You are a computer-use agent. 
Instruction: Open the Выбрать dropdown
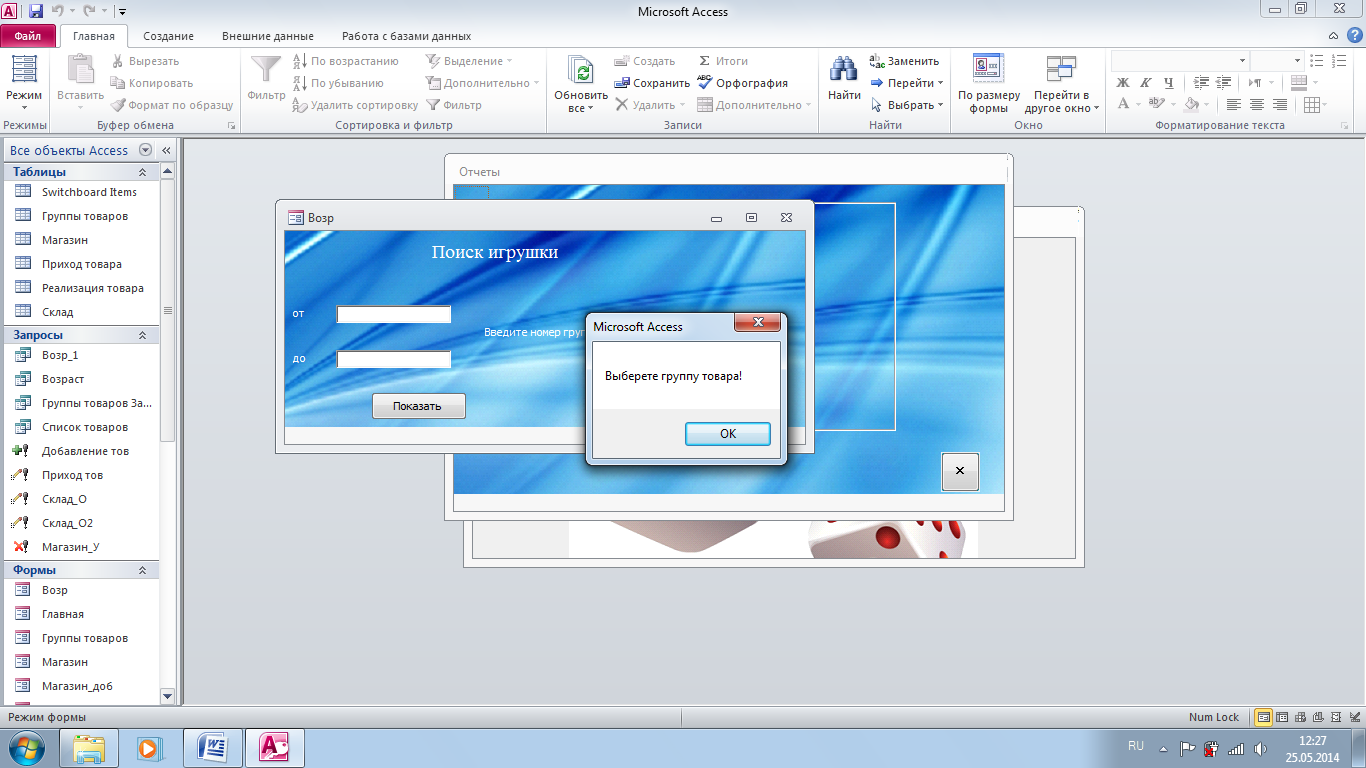[906, 105]
